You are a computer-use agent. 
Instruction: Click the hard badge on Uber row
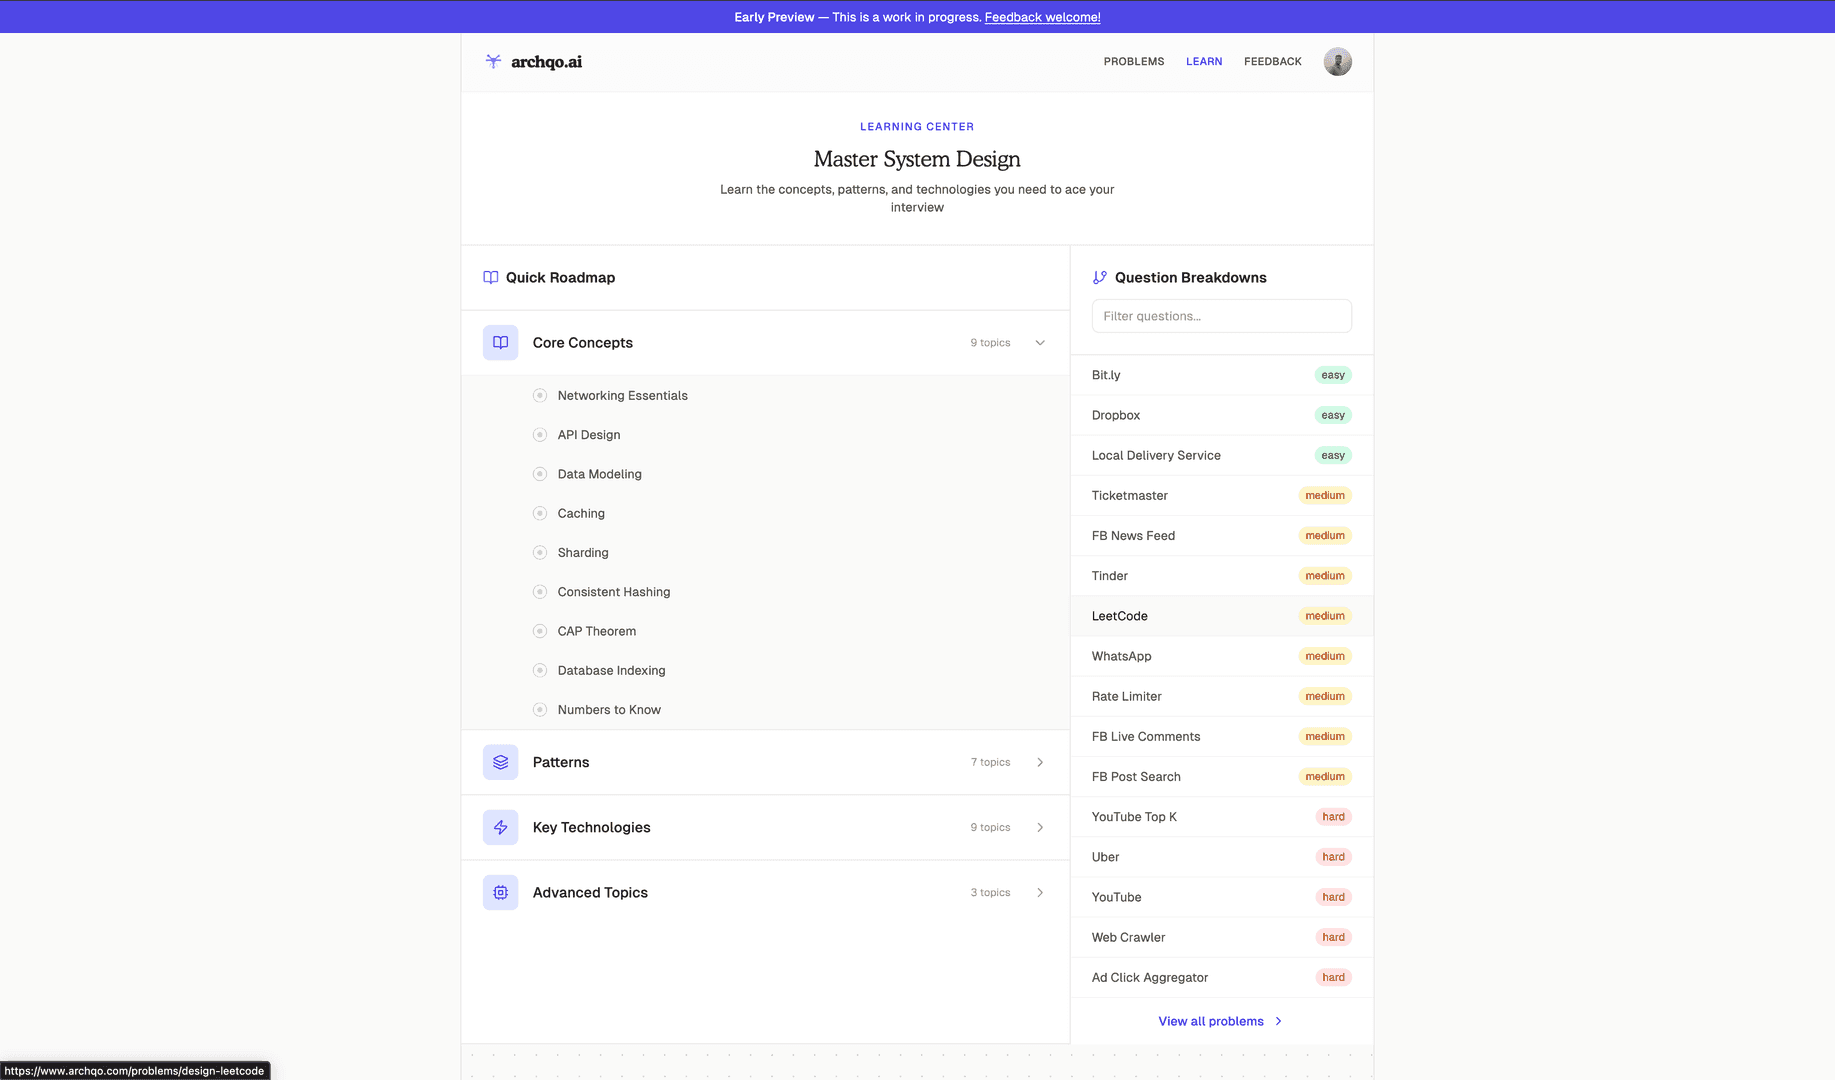(x=1334, y=857)
